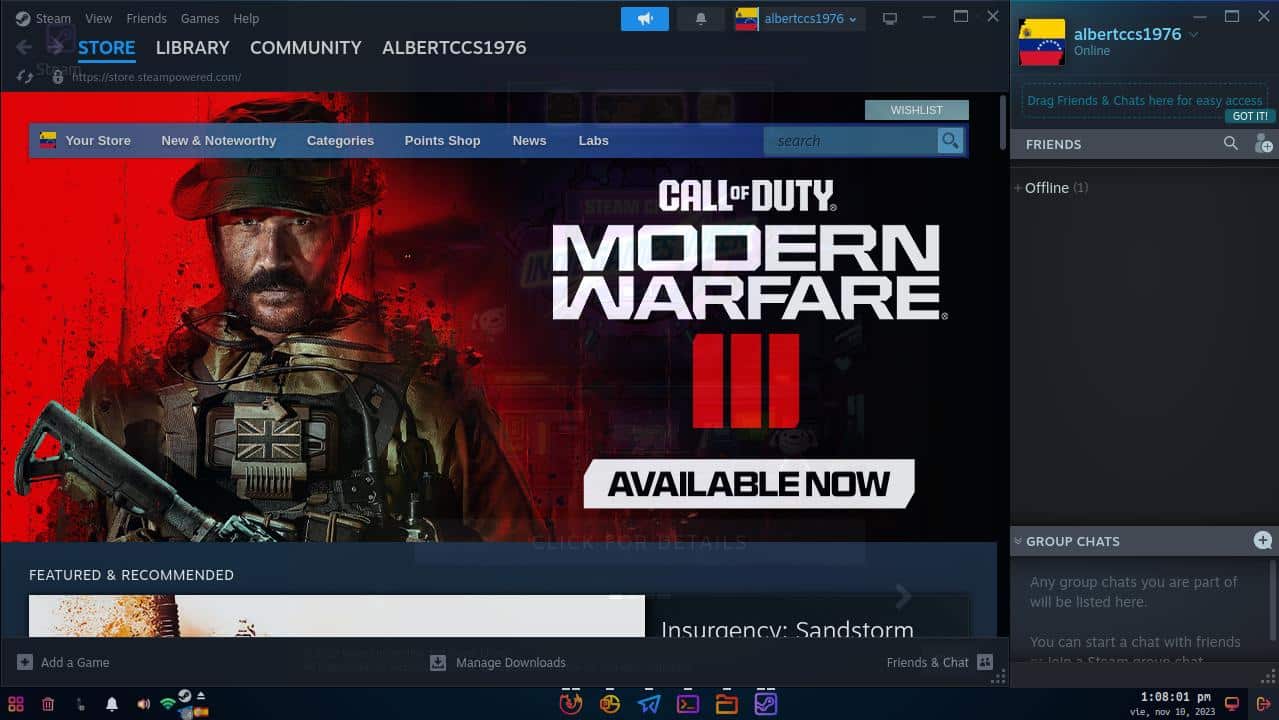Open the trash in the taskbar
Screen dimensions: 1279x720
click(x=48, y=704)
